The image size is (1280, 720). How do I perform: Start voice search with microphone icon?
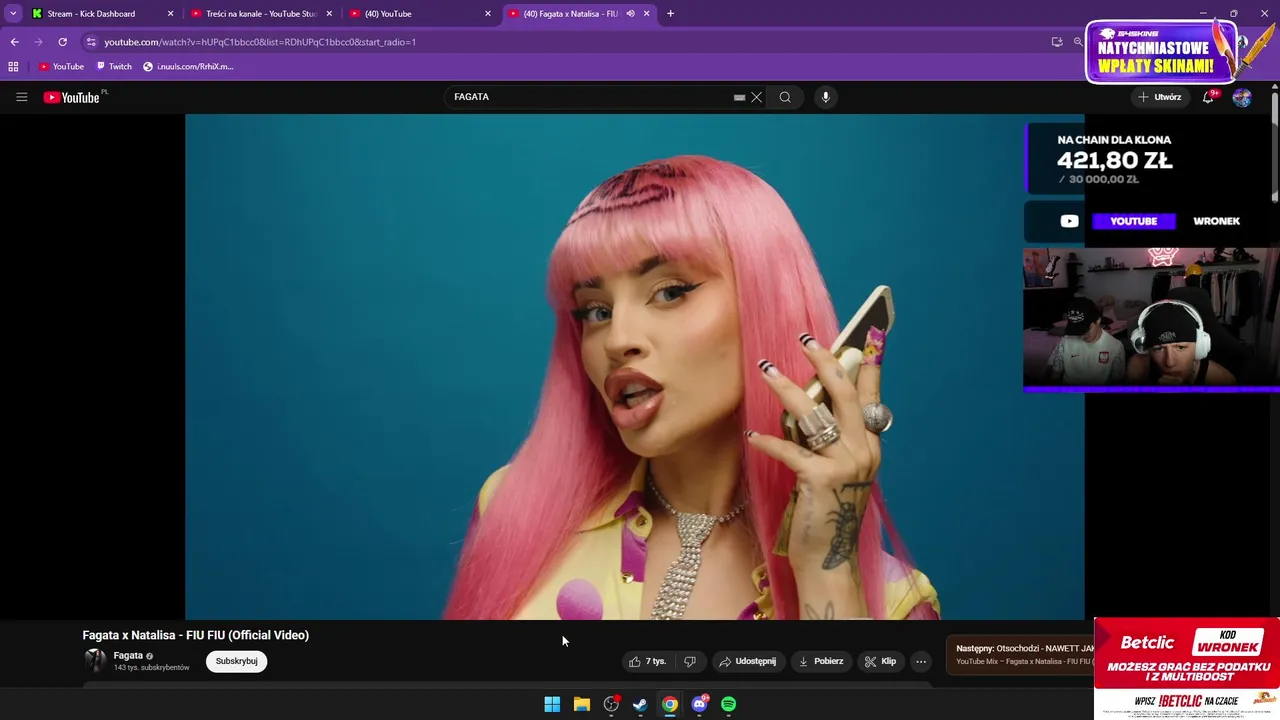click(x=825, y=97)
